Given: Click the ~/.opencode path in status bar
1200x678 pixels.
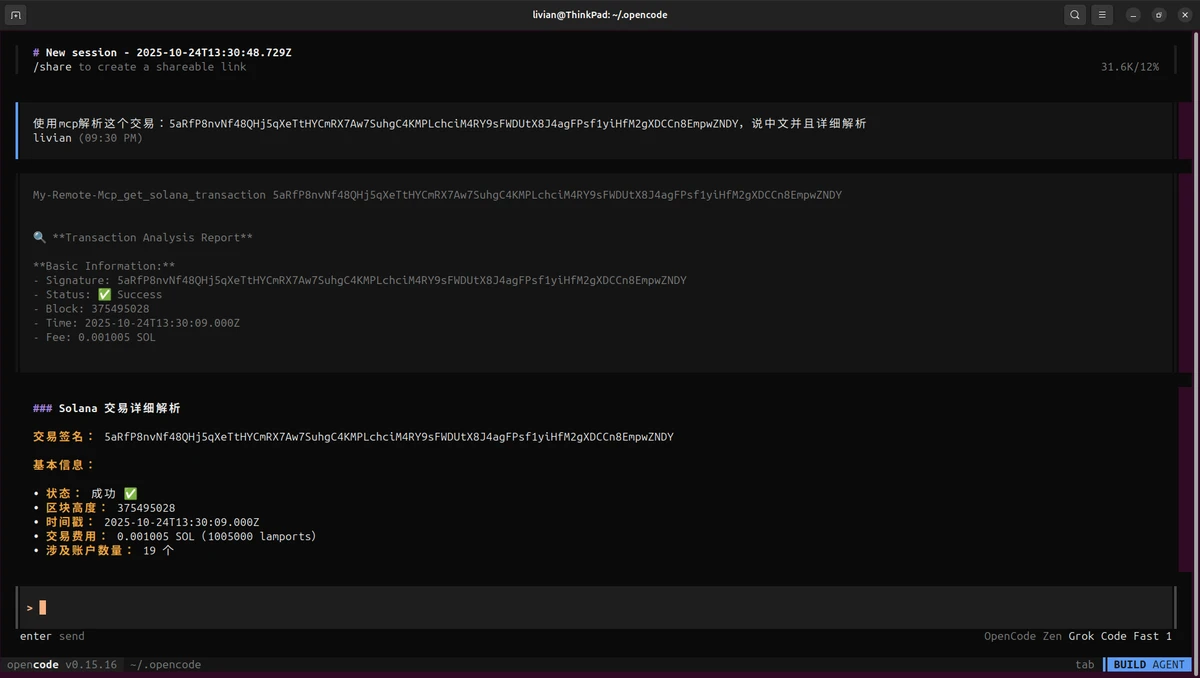Looking at the screenshot, I should 165,665.
